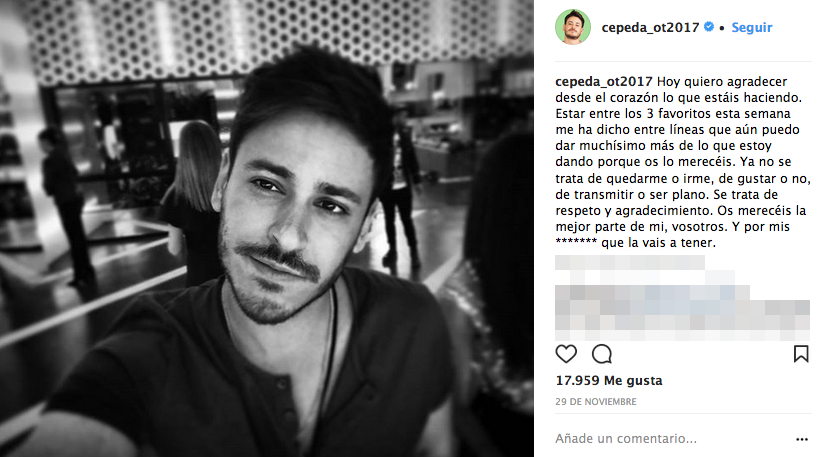Click the cepeda_ot2017 name starting the caption
The width and height of the screenshot is (828, 457).
tap(604, 82)
